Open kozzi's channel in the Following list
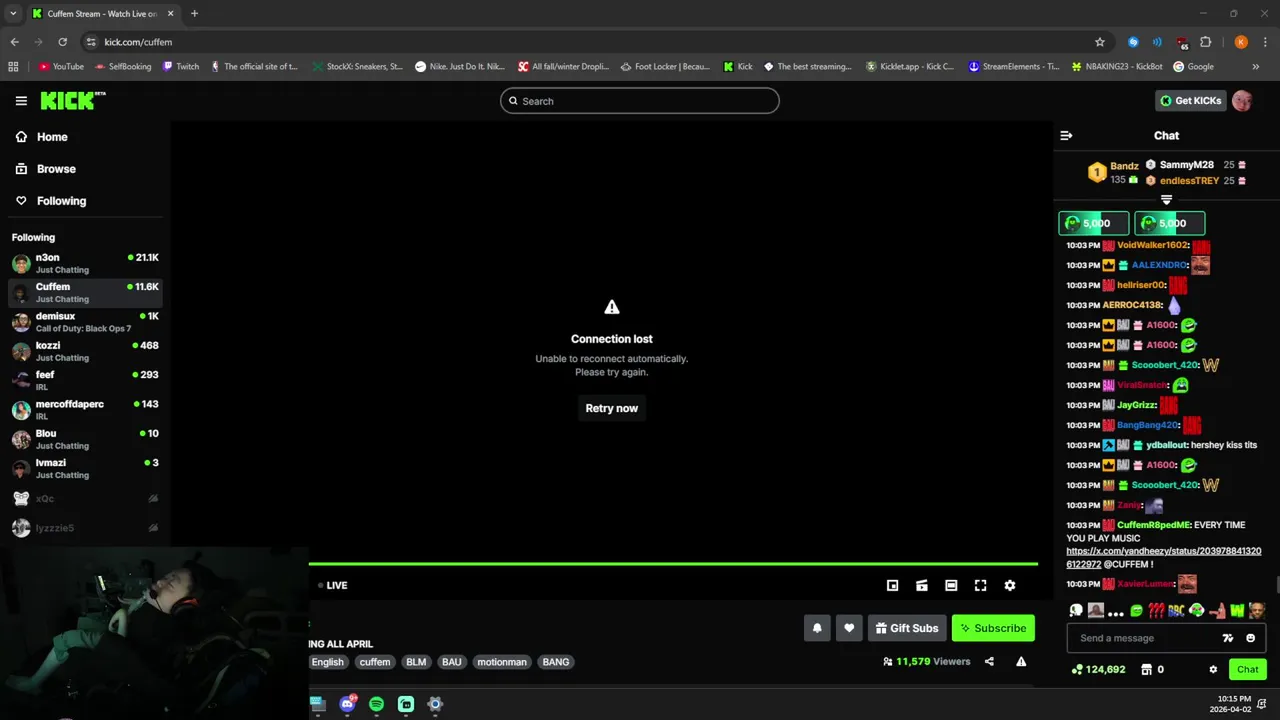Screen dimensions: 1280x720 [x=85, y=351]
